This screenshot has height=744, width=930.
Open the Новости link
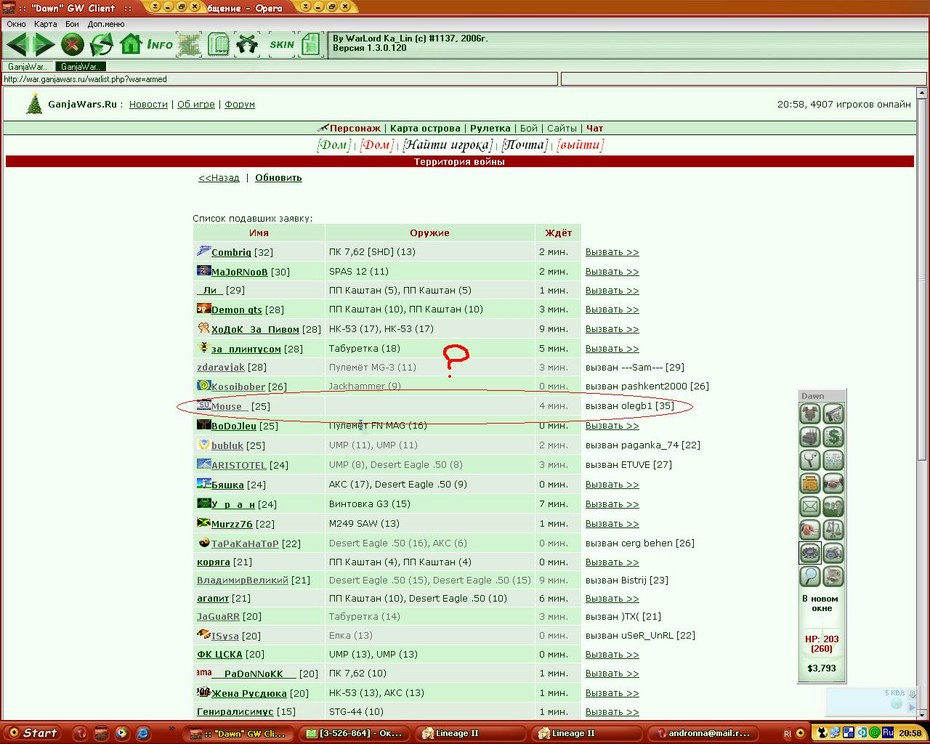[148, 104]
